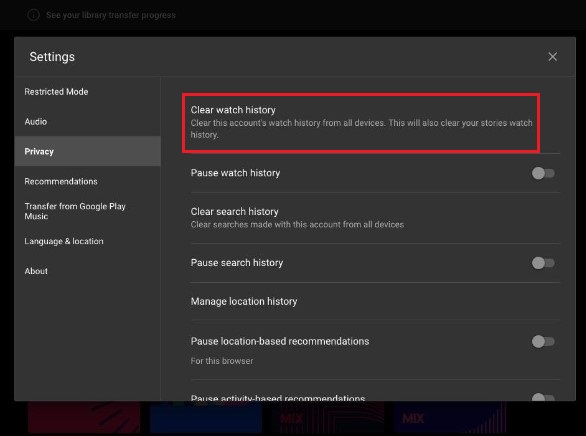586x436 pixels.
Task: Toggle Pause activity-based recommendations switch
Action: [543, 397]
